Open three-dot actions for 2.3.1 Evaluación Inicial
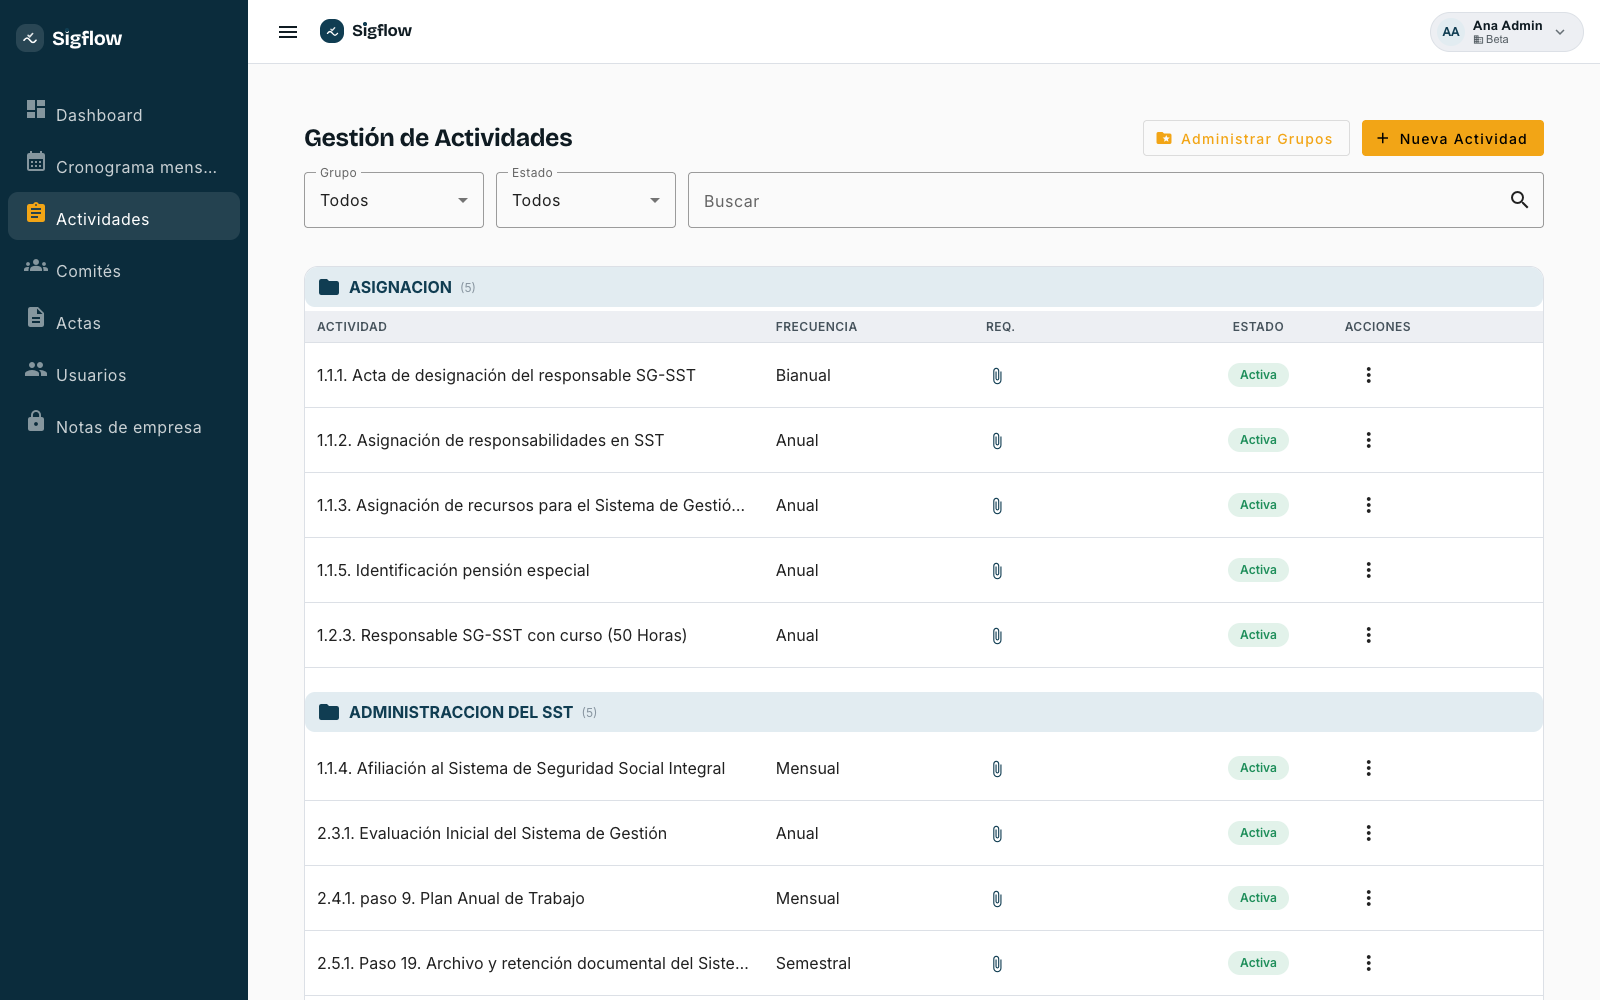This screenshot has width=1600, height=1000. coord(1368,833)
